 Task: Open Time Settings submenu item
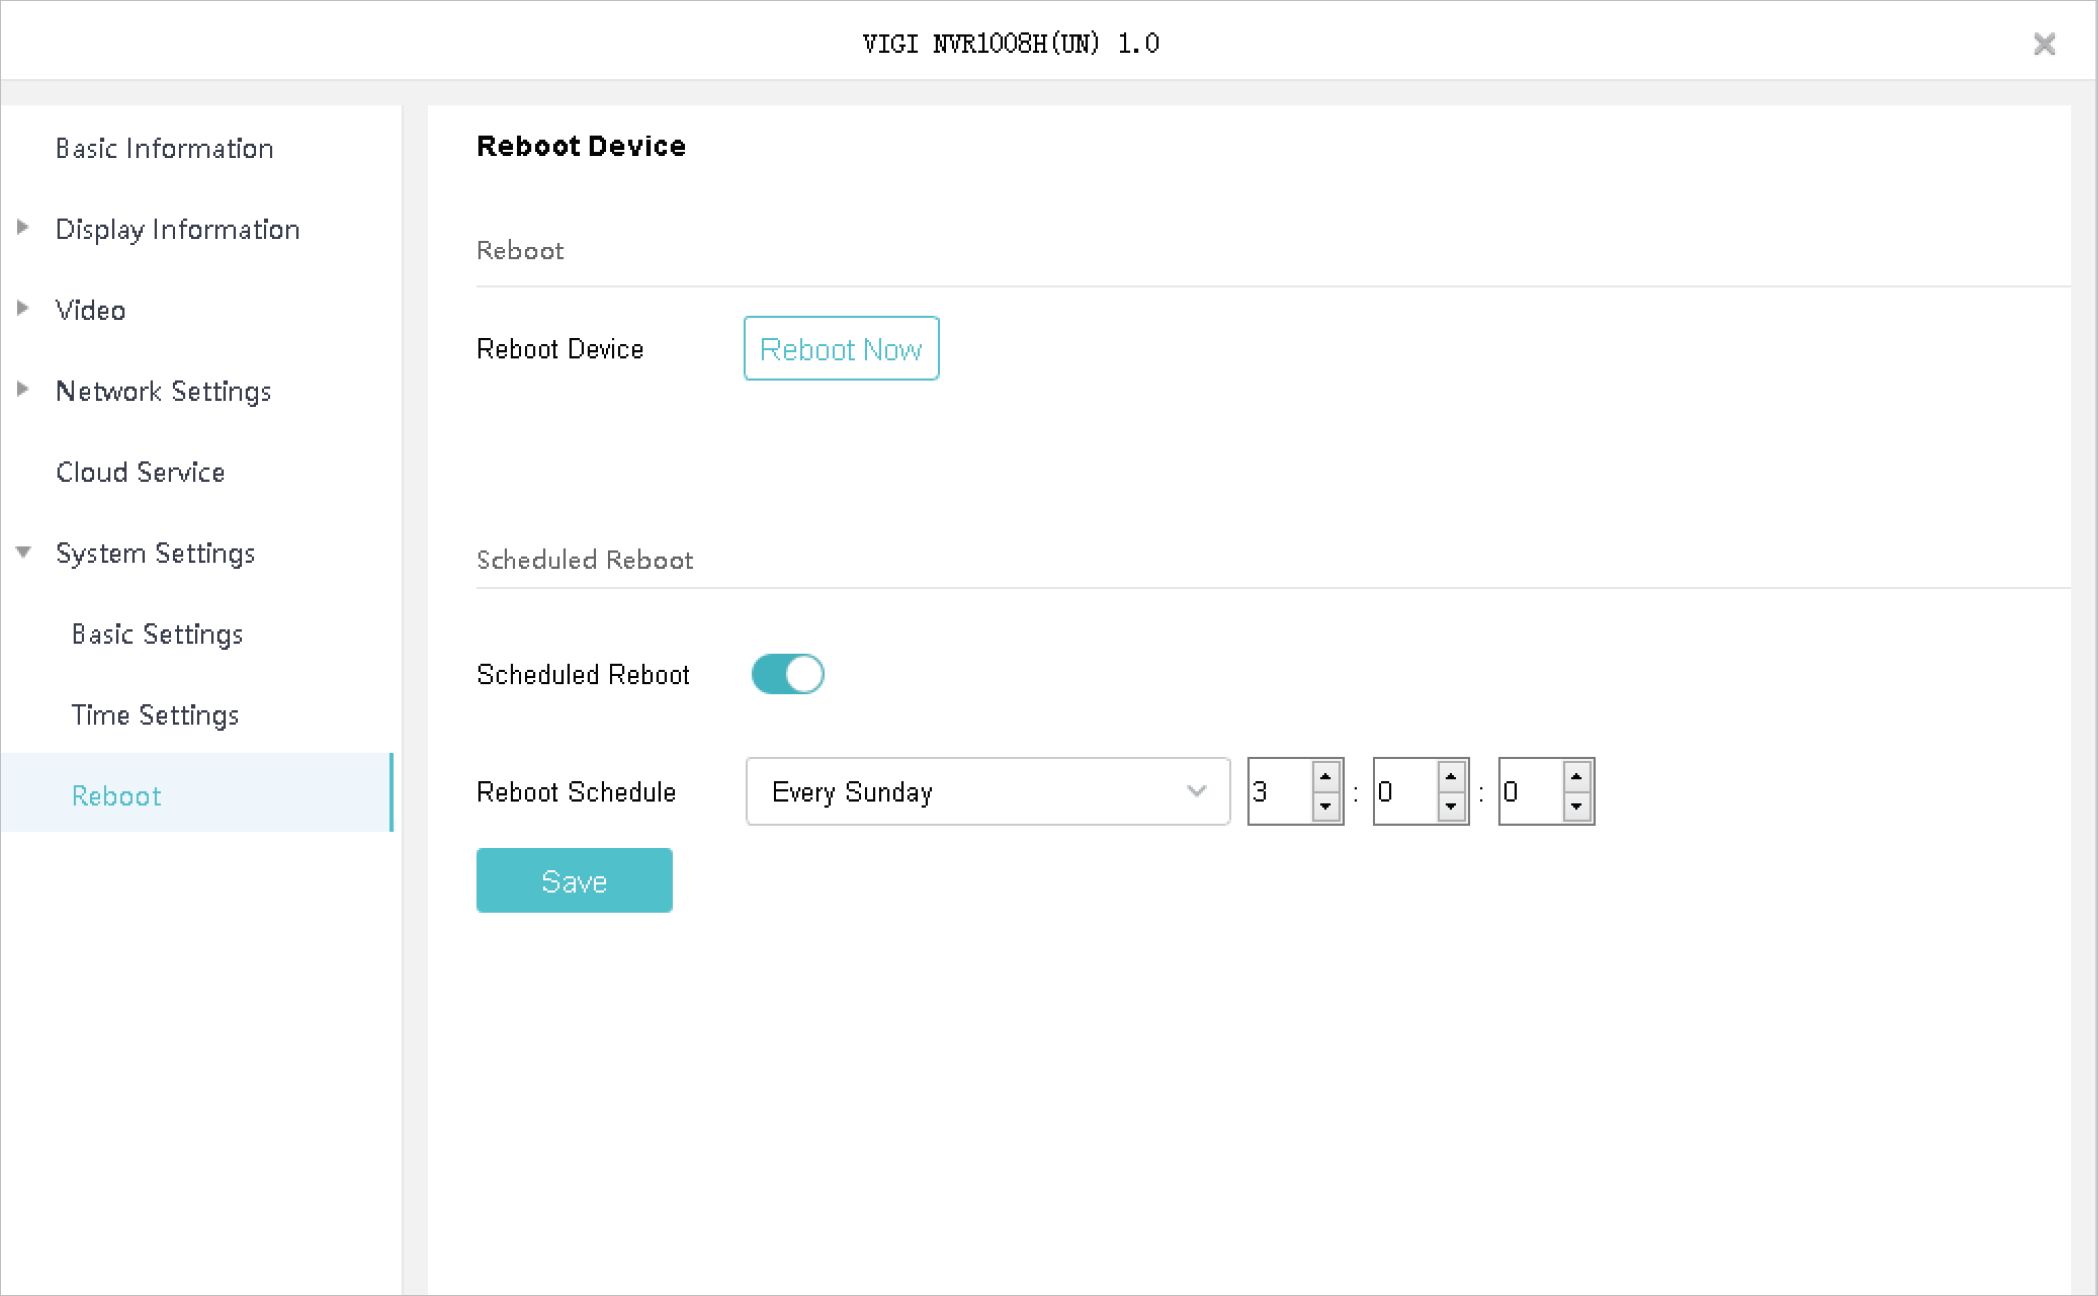(x=155, y=715)
